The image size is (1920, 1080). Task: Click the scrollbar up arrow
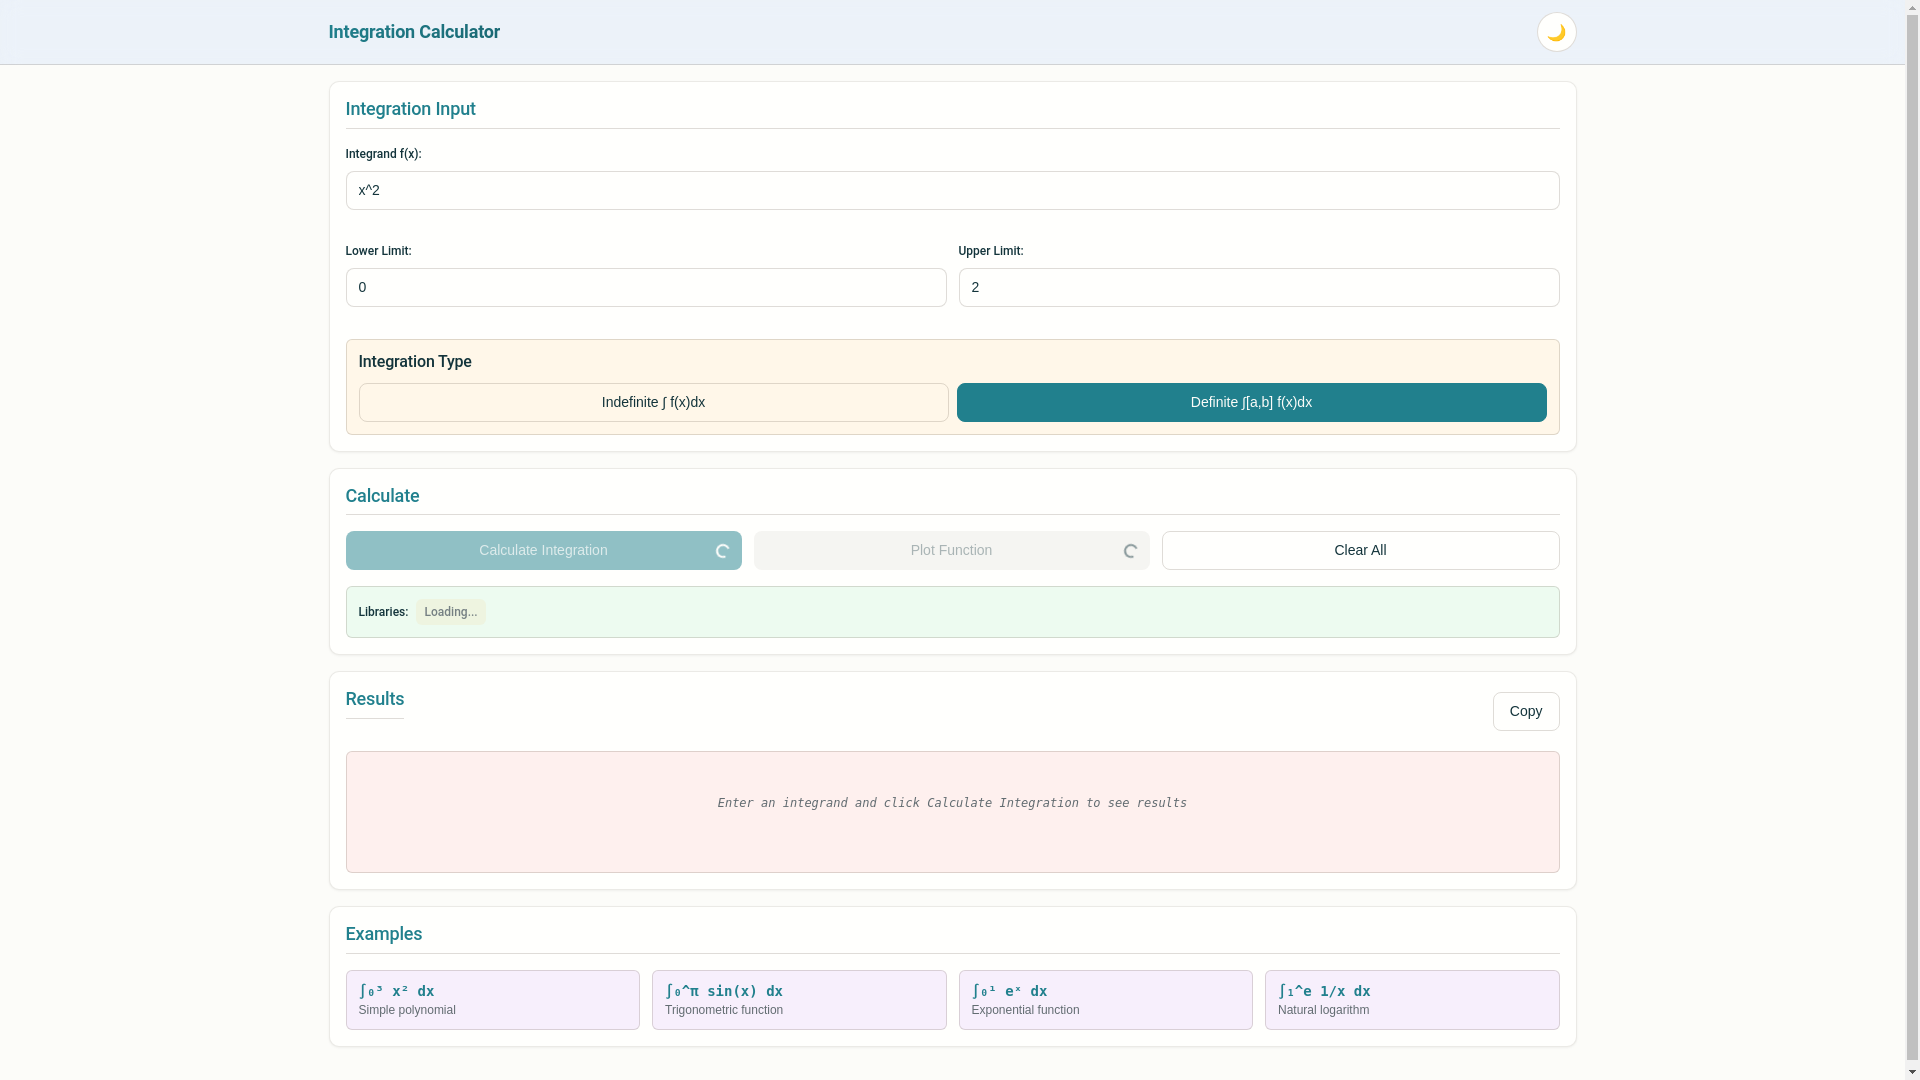tap(1912, 8)
